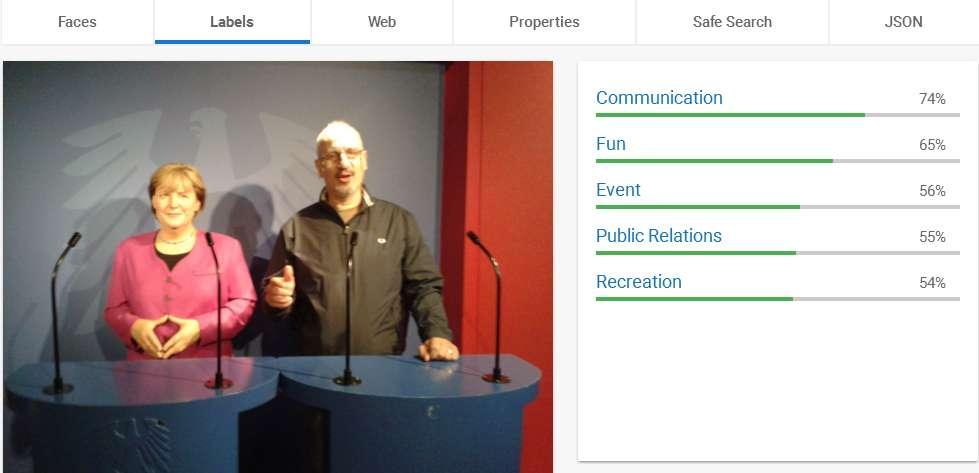Viewport: 979px width, 473px height.
Task: Select the Public Relations label
Action: [658, 236]
